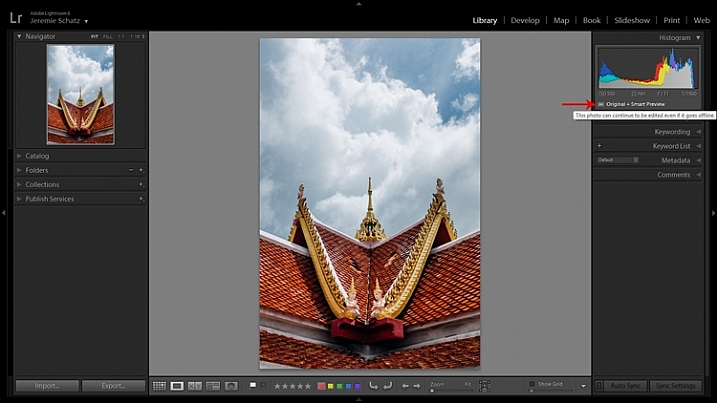Apply the blue color label

(348, 386)
